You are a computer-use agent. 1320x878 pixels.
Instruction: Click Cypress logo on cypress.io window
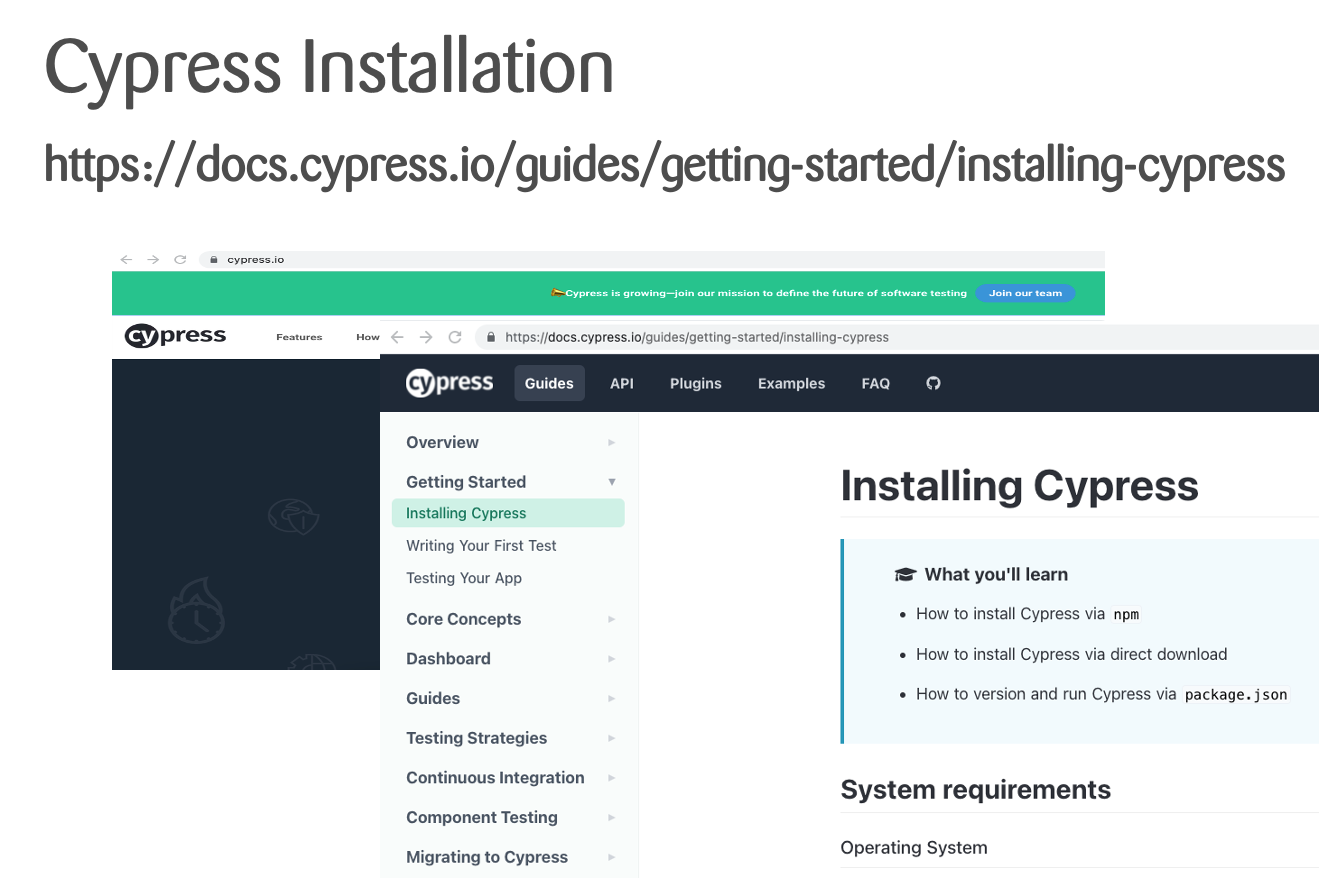coord(175,336)
